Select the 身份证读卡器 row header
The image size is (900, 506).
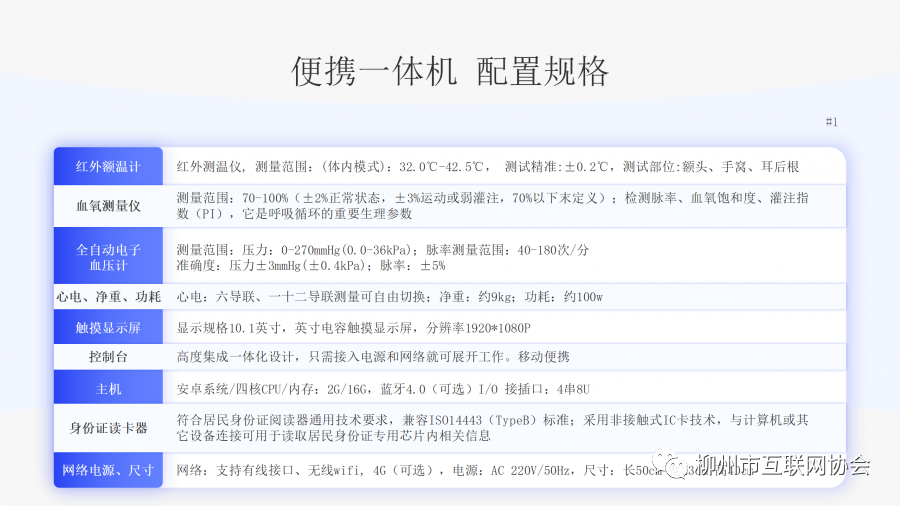coord(108,428)
